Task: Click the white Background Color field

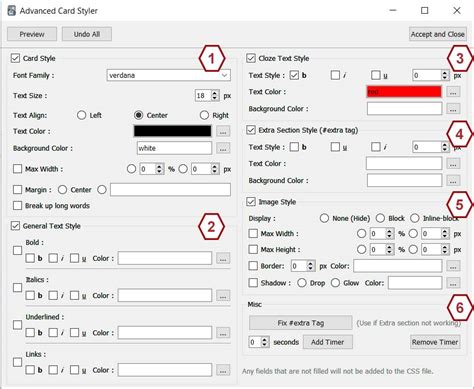Action: pos(174,148)
